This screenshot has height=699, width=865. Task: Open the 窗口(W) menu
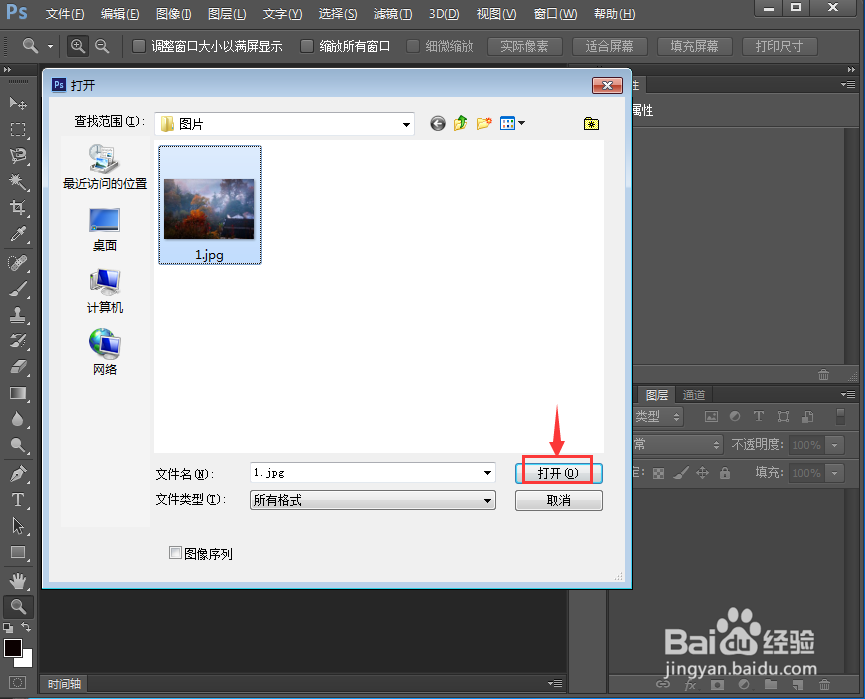[x=555, y=14]
